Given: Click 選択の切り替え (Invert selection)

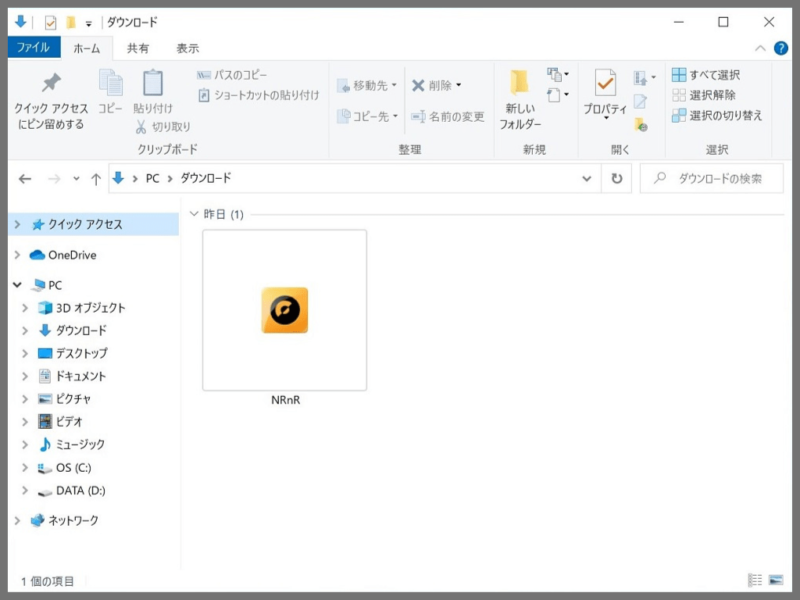Looking at the screenshot, I should pyautogui.click(x=717, y=116).
